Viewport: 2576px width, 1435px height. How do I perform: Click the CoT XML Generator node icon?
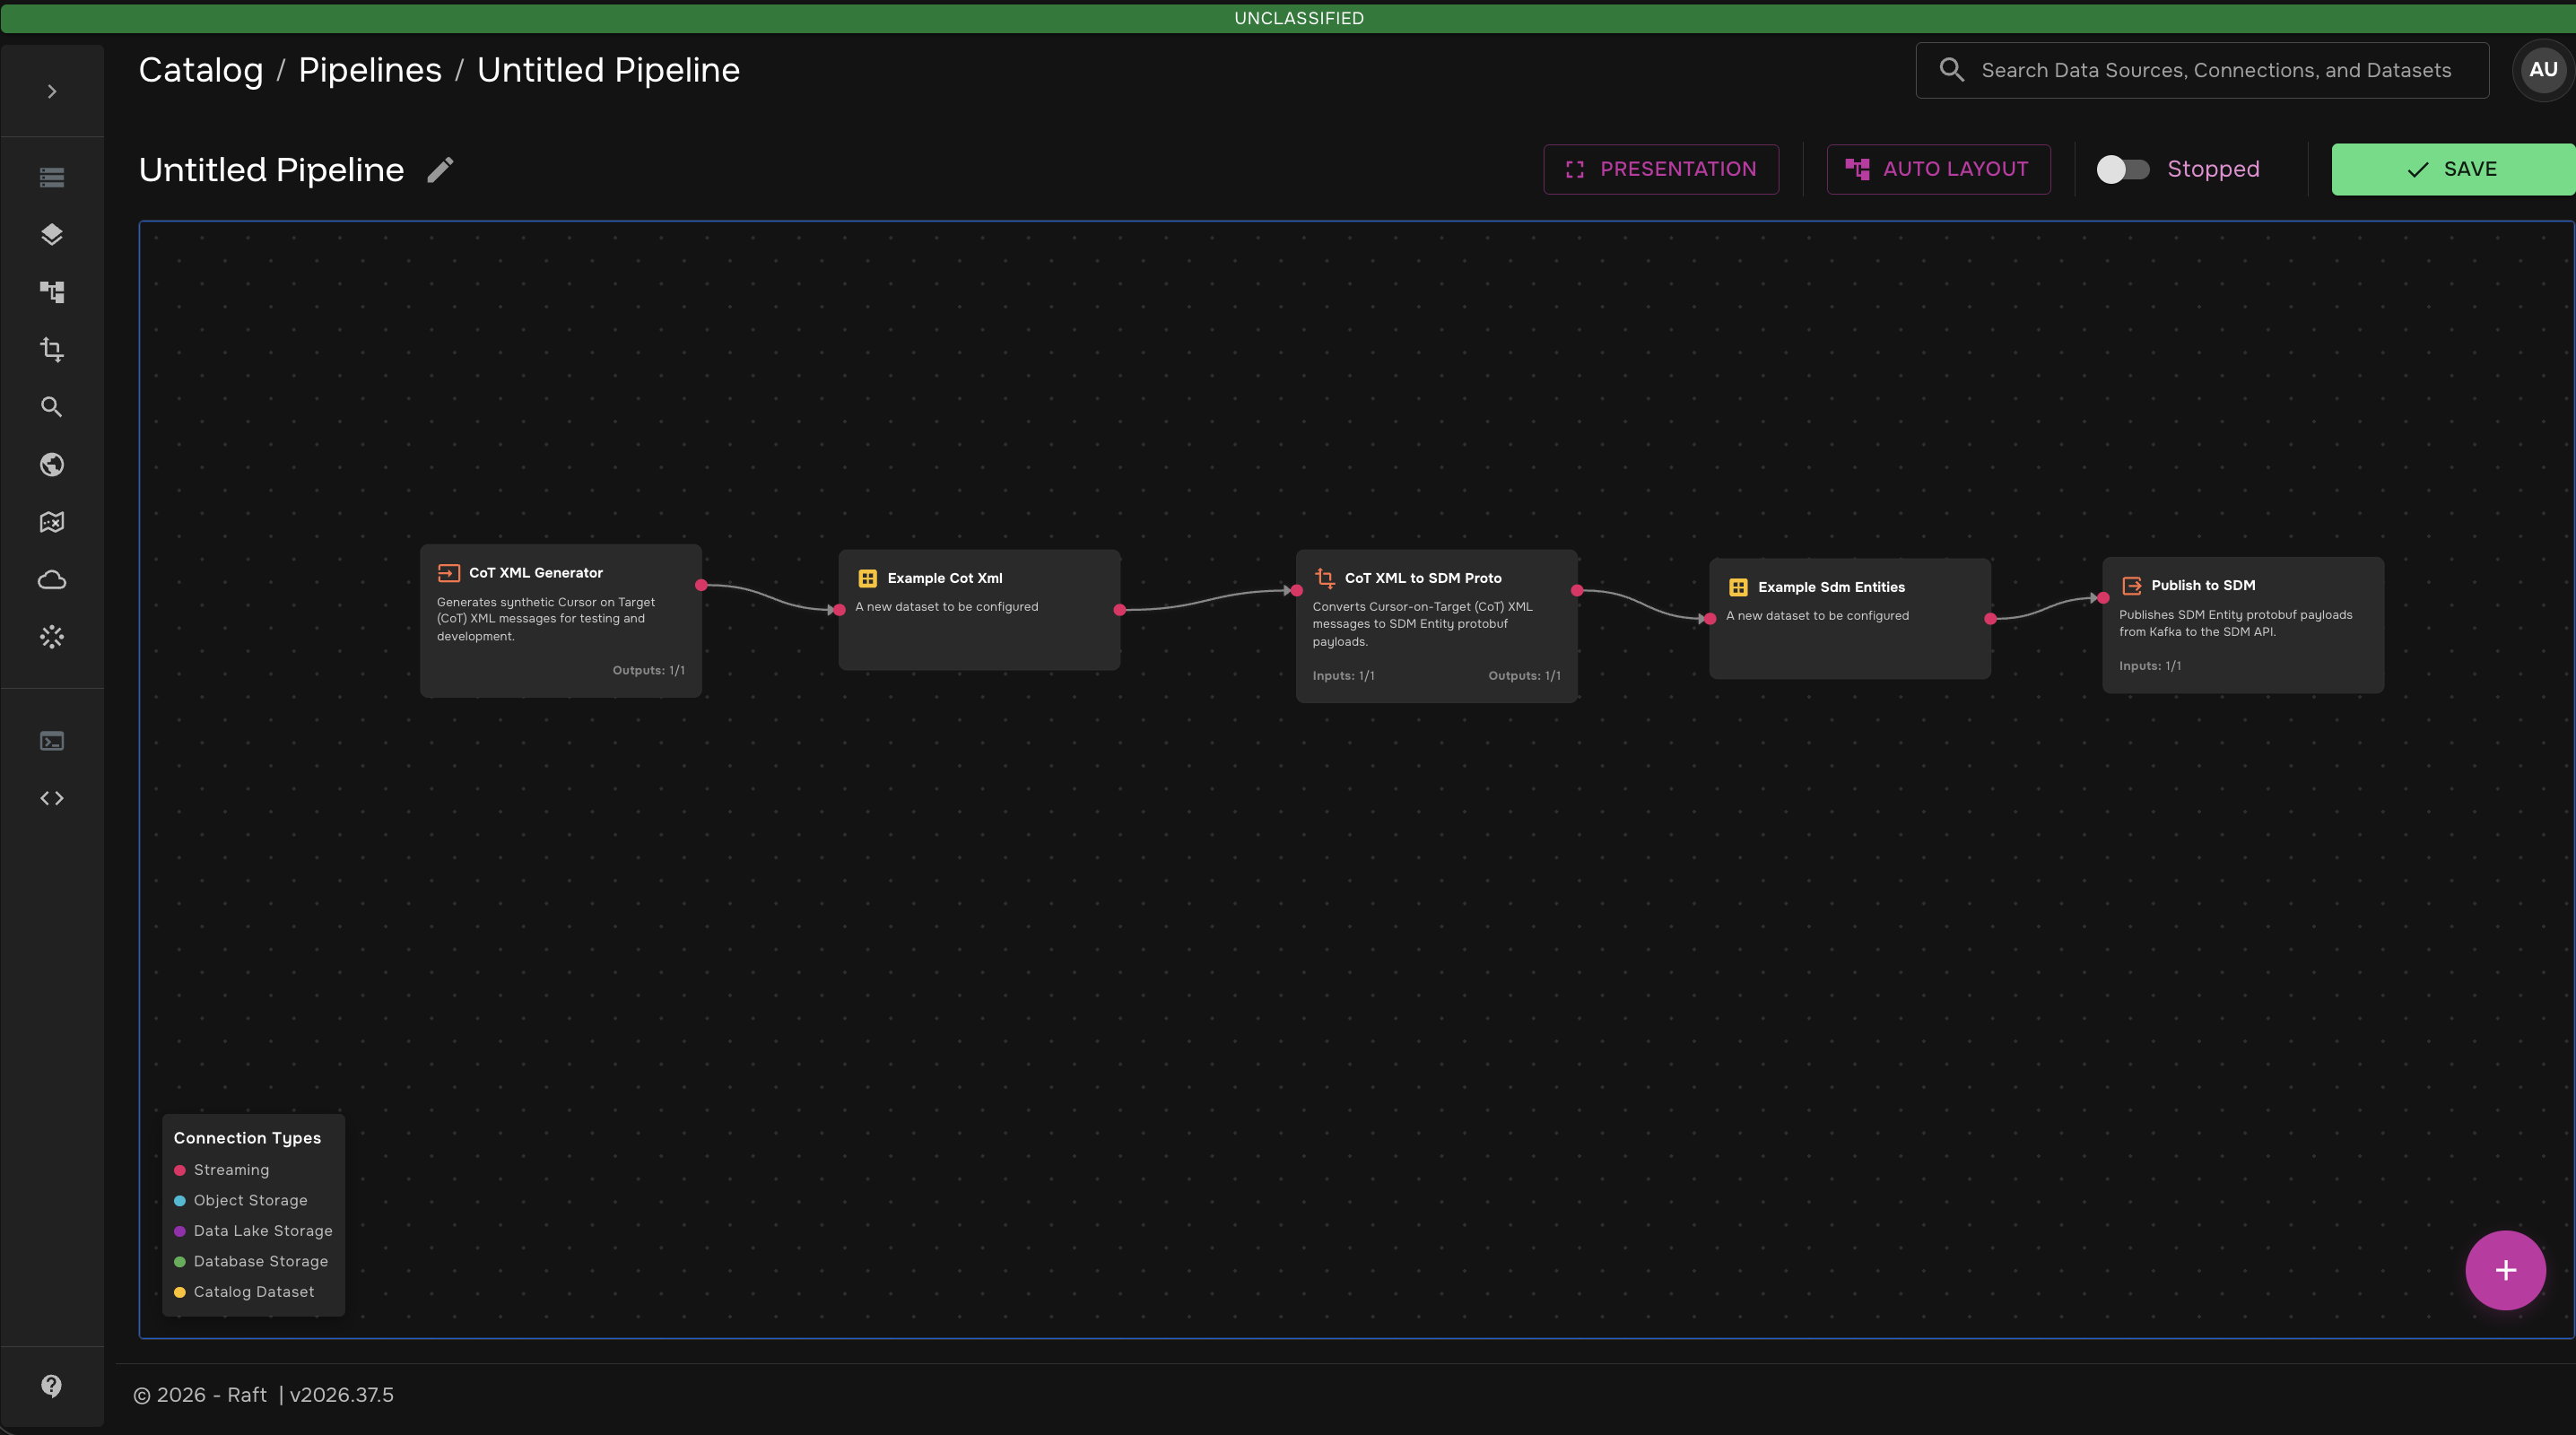pyautogui.click(x=449, y=573)
